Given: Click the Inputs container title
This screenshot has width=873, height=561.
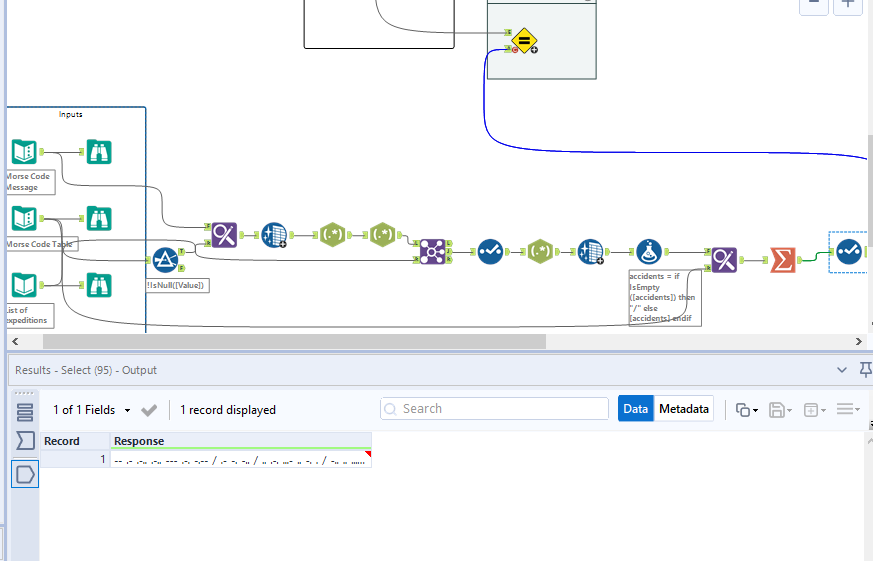Looking at the screenshot, I should point(71,114).
